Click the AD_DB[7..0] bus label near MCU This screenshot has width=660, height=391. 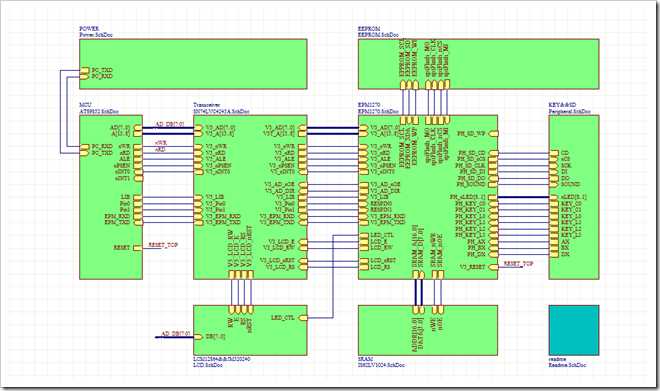pos(170,125)
